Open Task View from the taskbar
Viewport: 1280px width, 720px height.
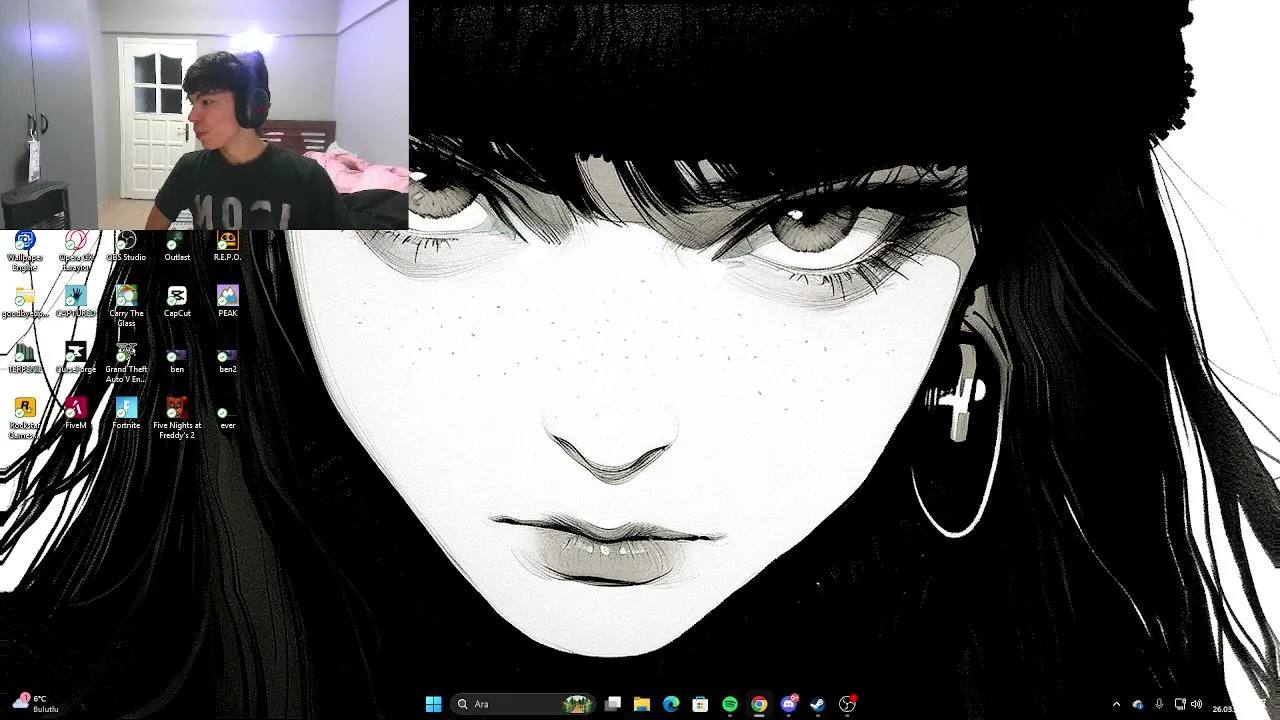coord(613,704)
